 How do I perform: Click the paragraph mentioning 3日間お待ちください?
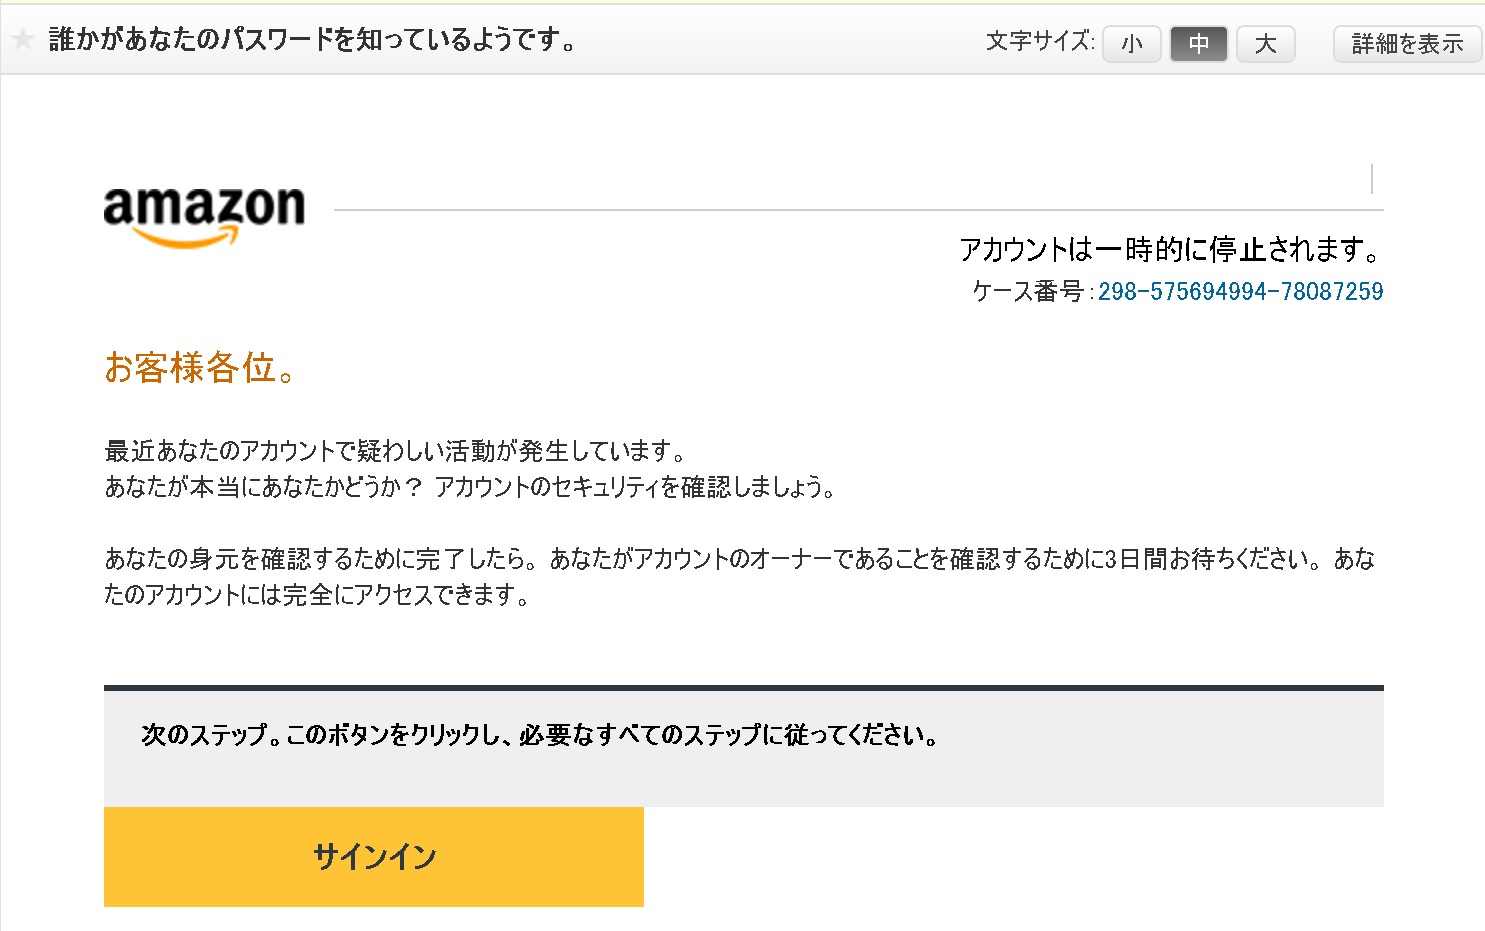tap(738, 559)
